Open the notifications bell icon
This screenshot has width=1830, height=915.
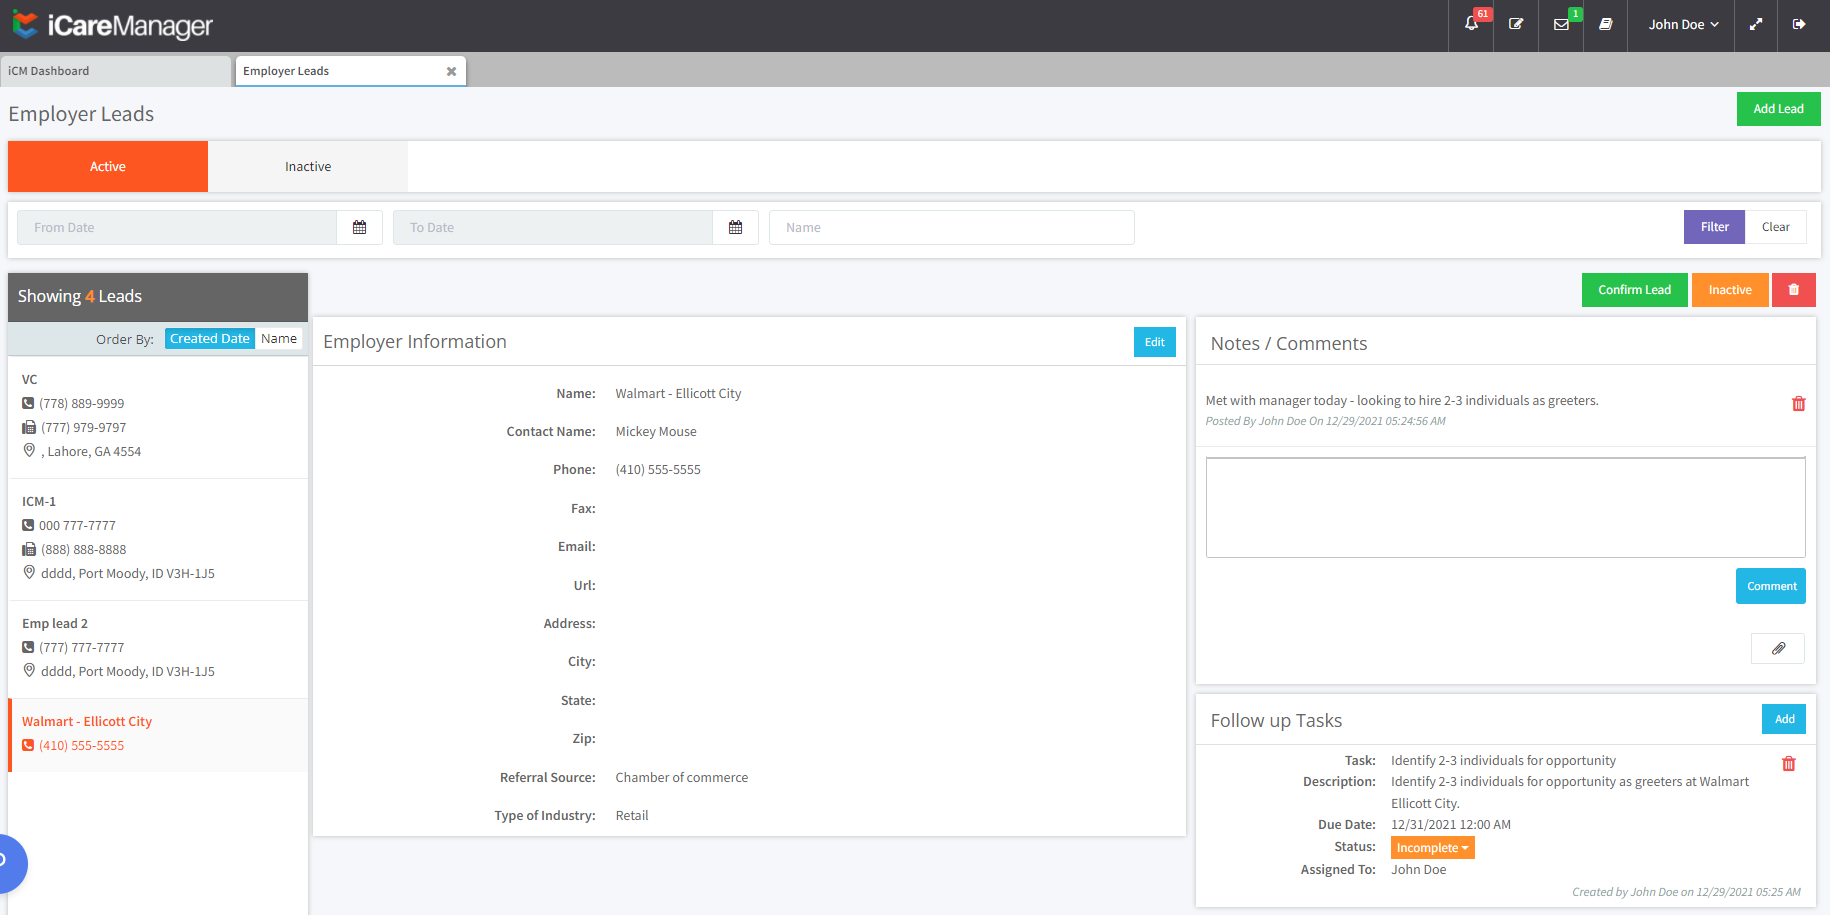[x=1471, y=24]
